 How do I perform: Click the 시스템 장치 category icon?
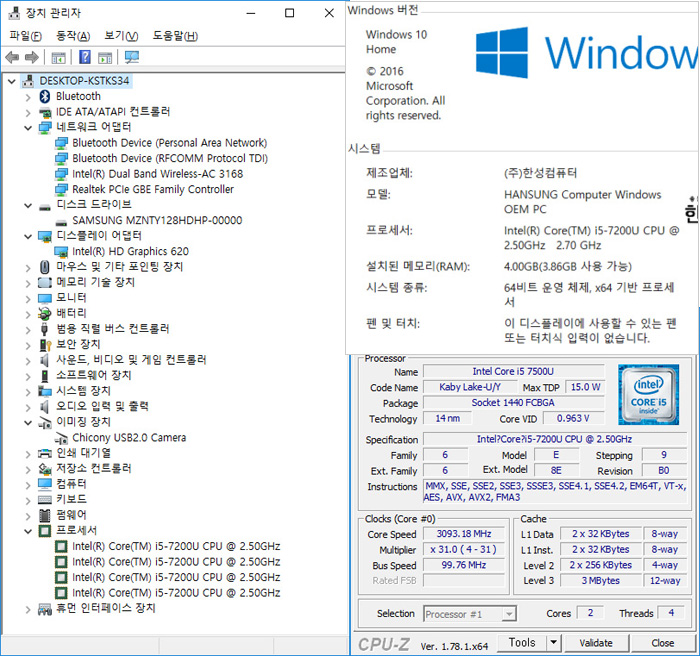coord(45,391)
